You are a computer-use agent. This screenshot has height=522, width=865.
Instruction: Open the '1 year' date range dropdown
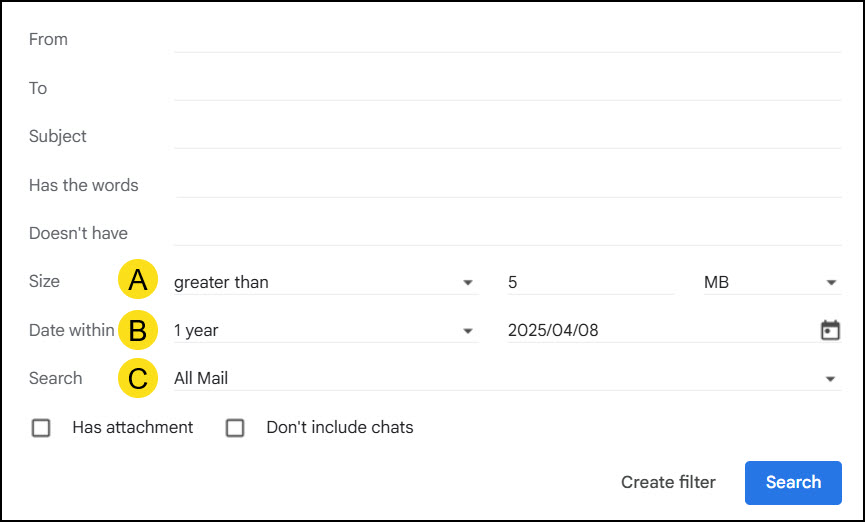click(323, 330)
